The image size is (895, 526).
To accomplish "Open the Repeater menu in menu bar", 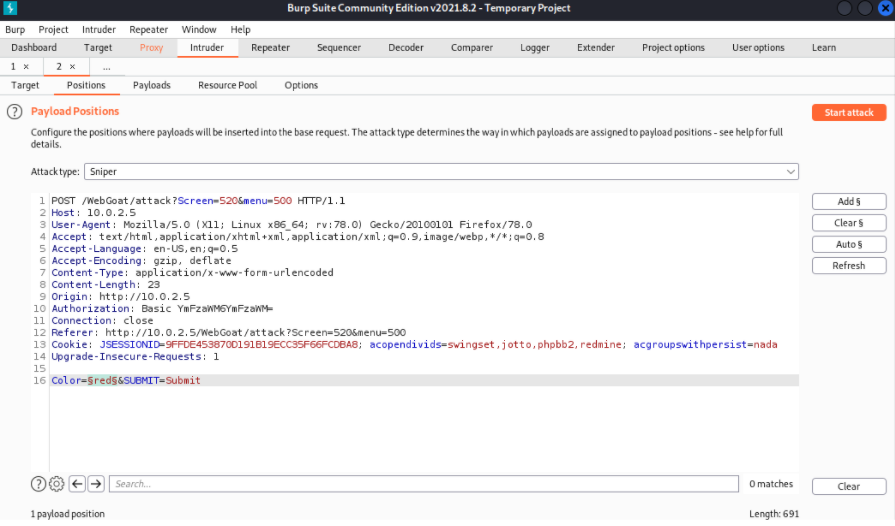I will (x=148, y=30).
